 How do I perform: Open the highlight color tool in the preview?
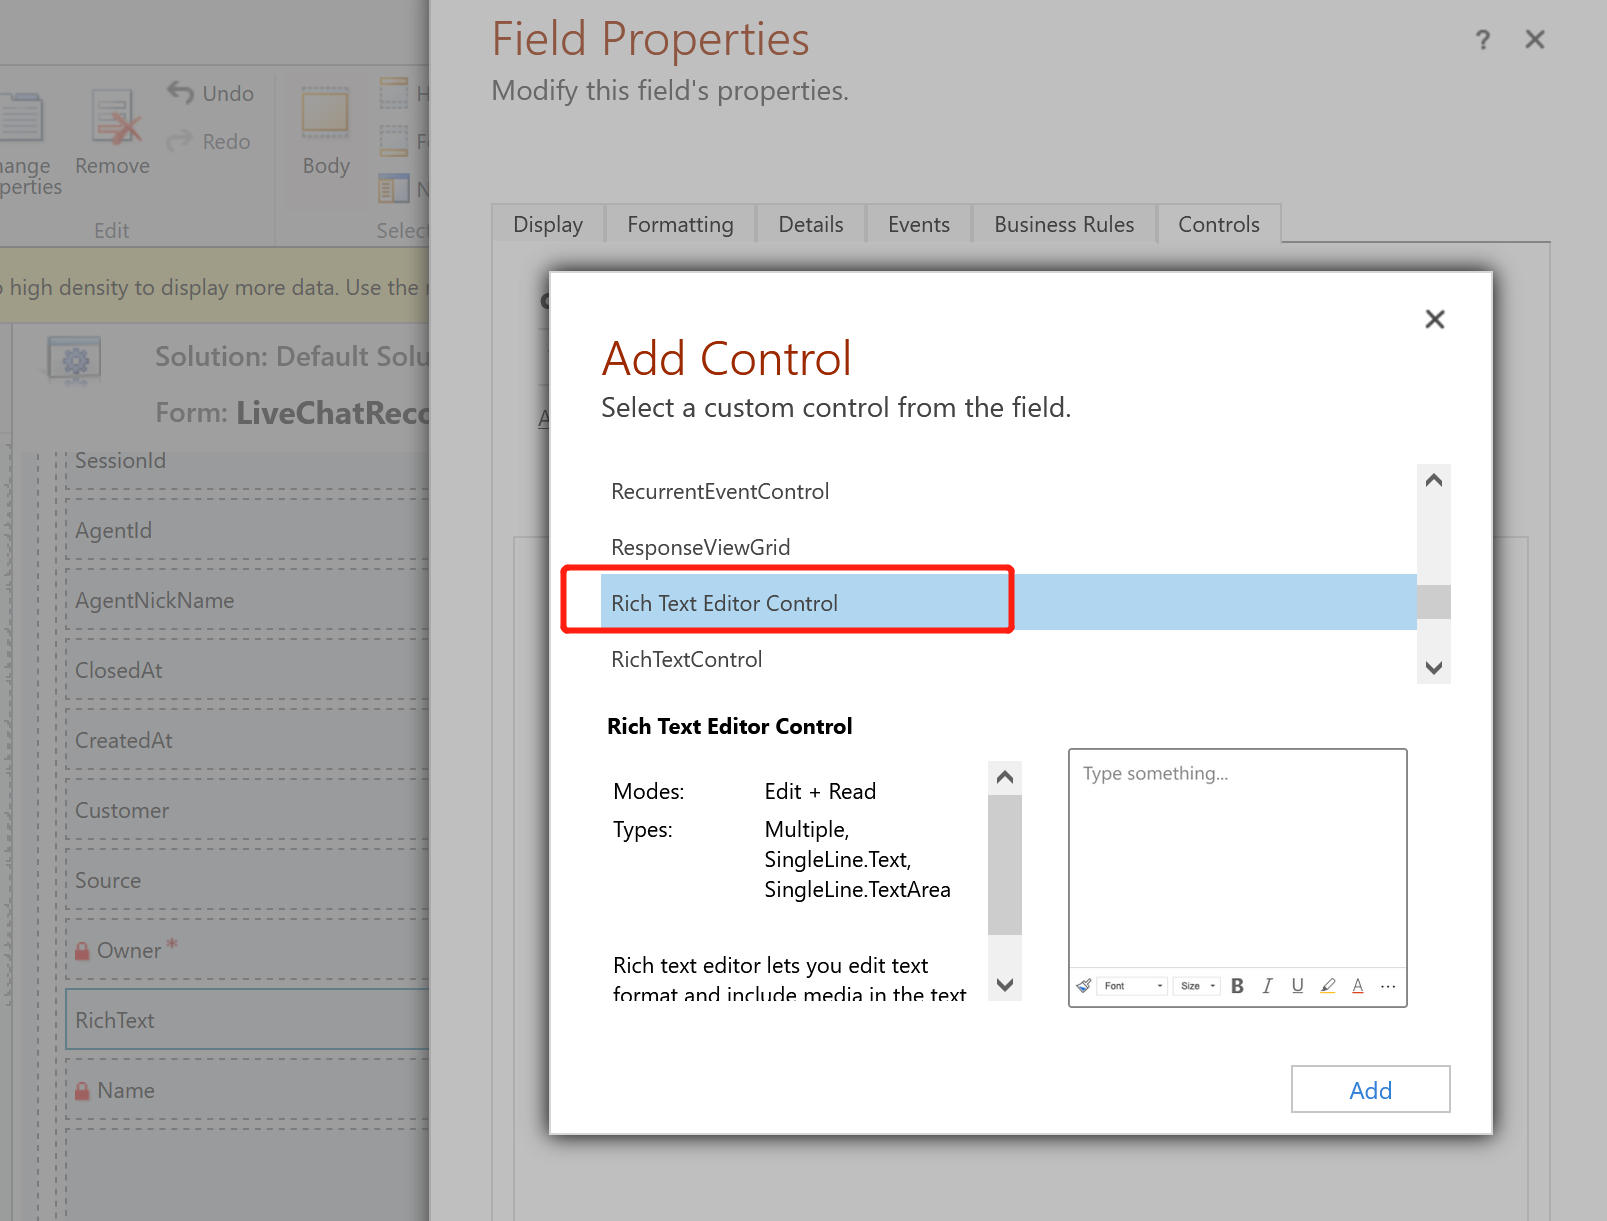pyautogui.click(x=1327, y=986)
